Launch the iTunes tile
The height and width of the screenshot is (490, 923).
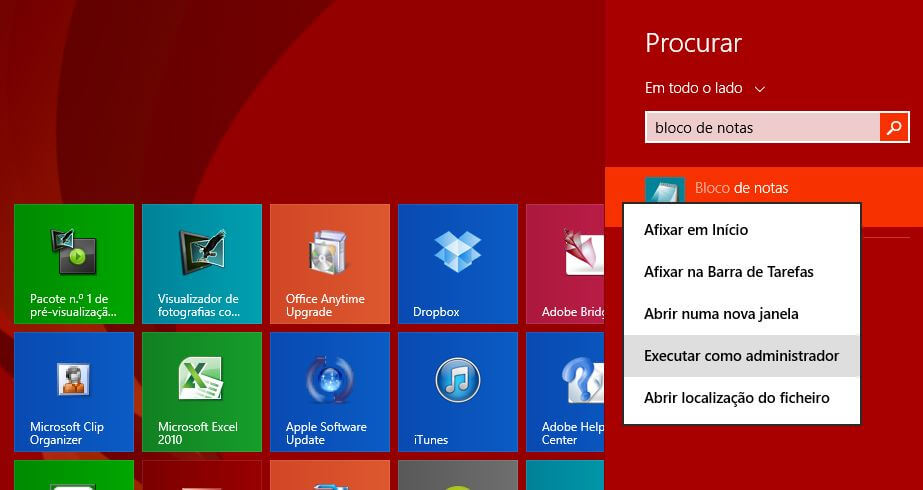pos(458,392)
